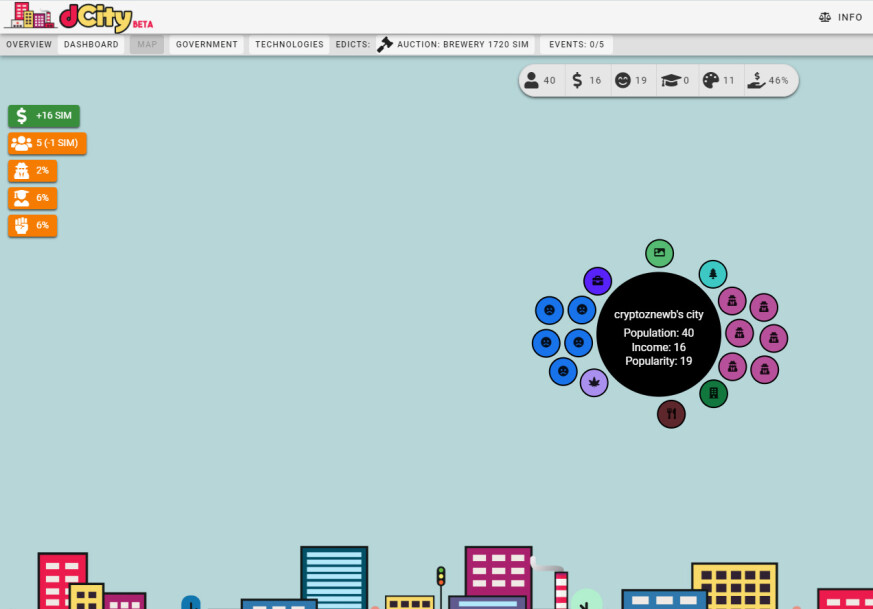Image resolution: width=873 pixels, height=609 pixels.
Task: Open the GOVERNMENT tab
Action: 207,45
